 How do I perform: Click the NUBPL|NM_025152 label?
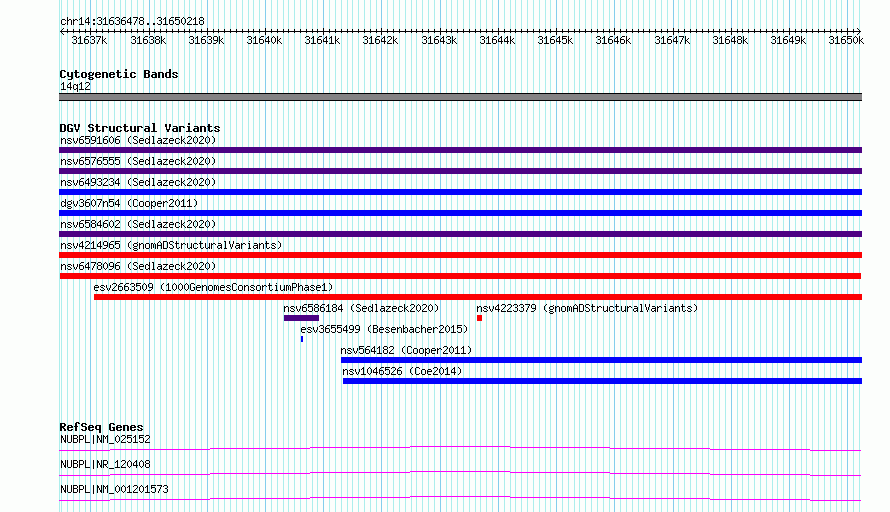[x=106, y=439]
